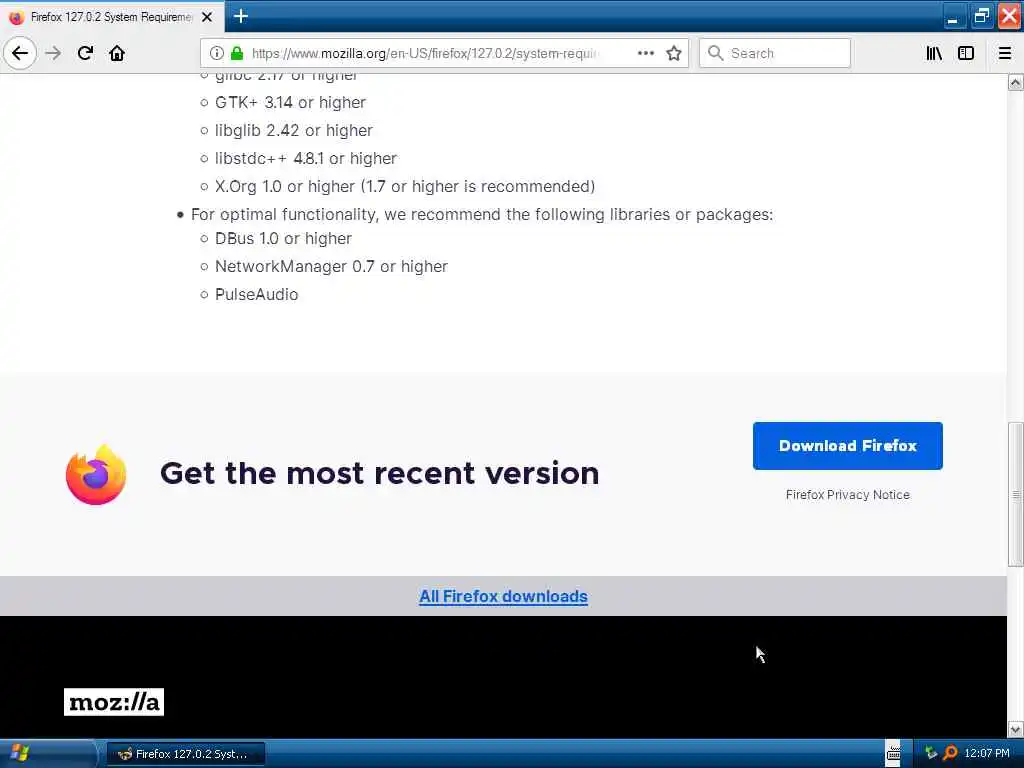Screen dimensions: 1024x768
Task: Click the vertical scrollbar thumb
Action: 1015,494
